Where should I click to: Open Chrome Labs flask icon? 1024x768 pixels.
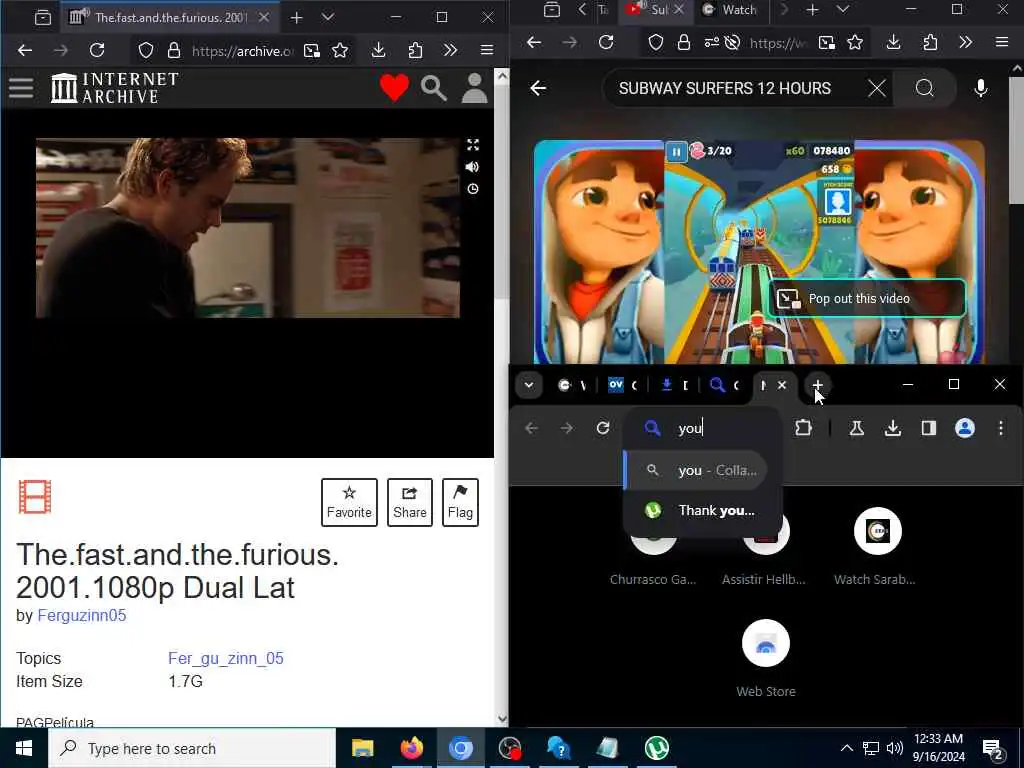(x=857, y=428)
